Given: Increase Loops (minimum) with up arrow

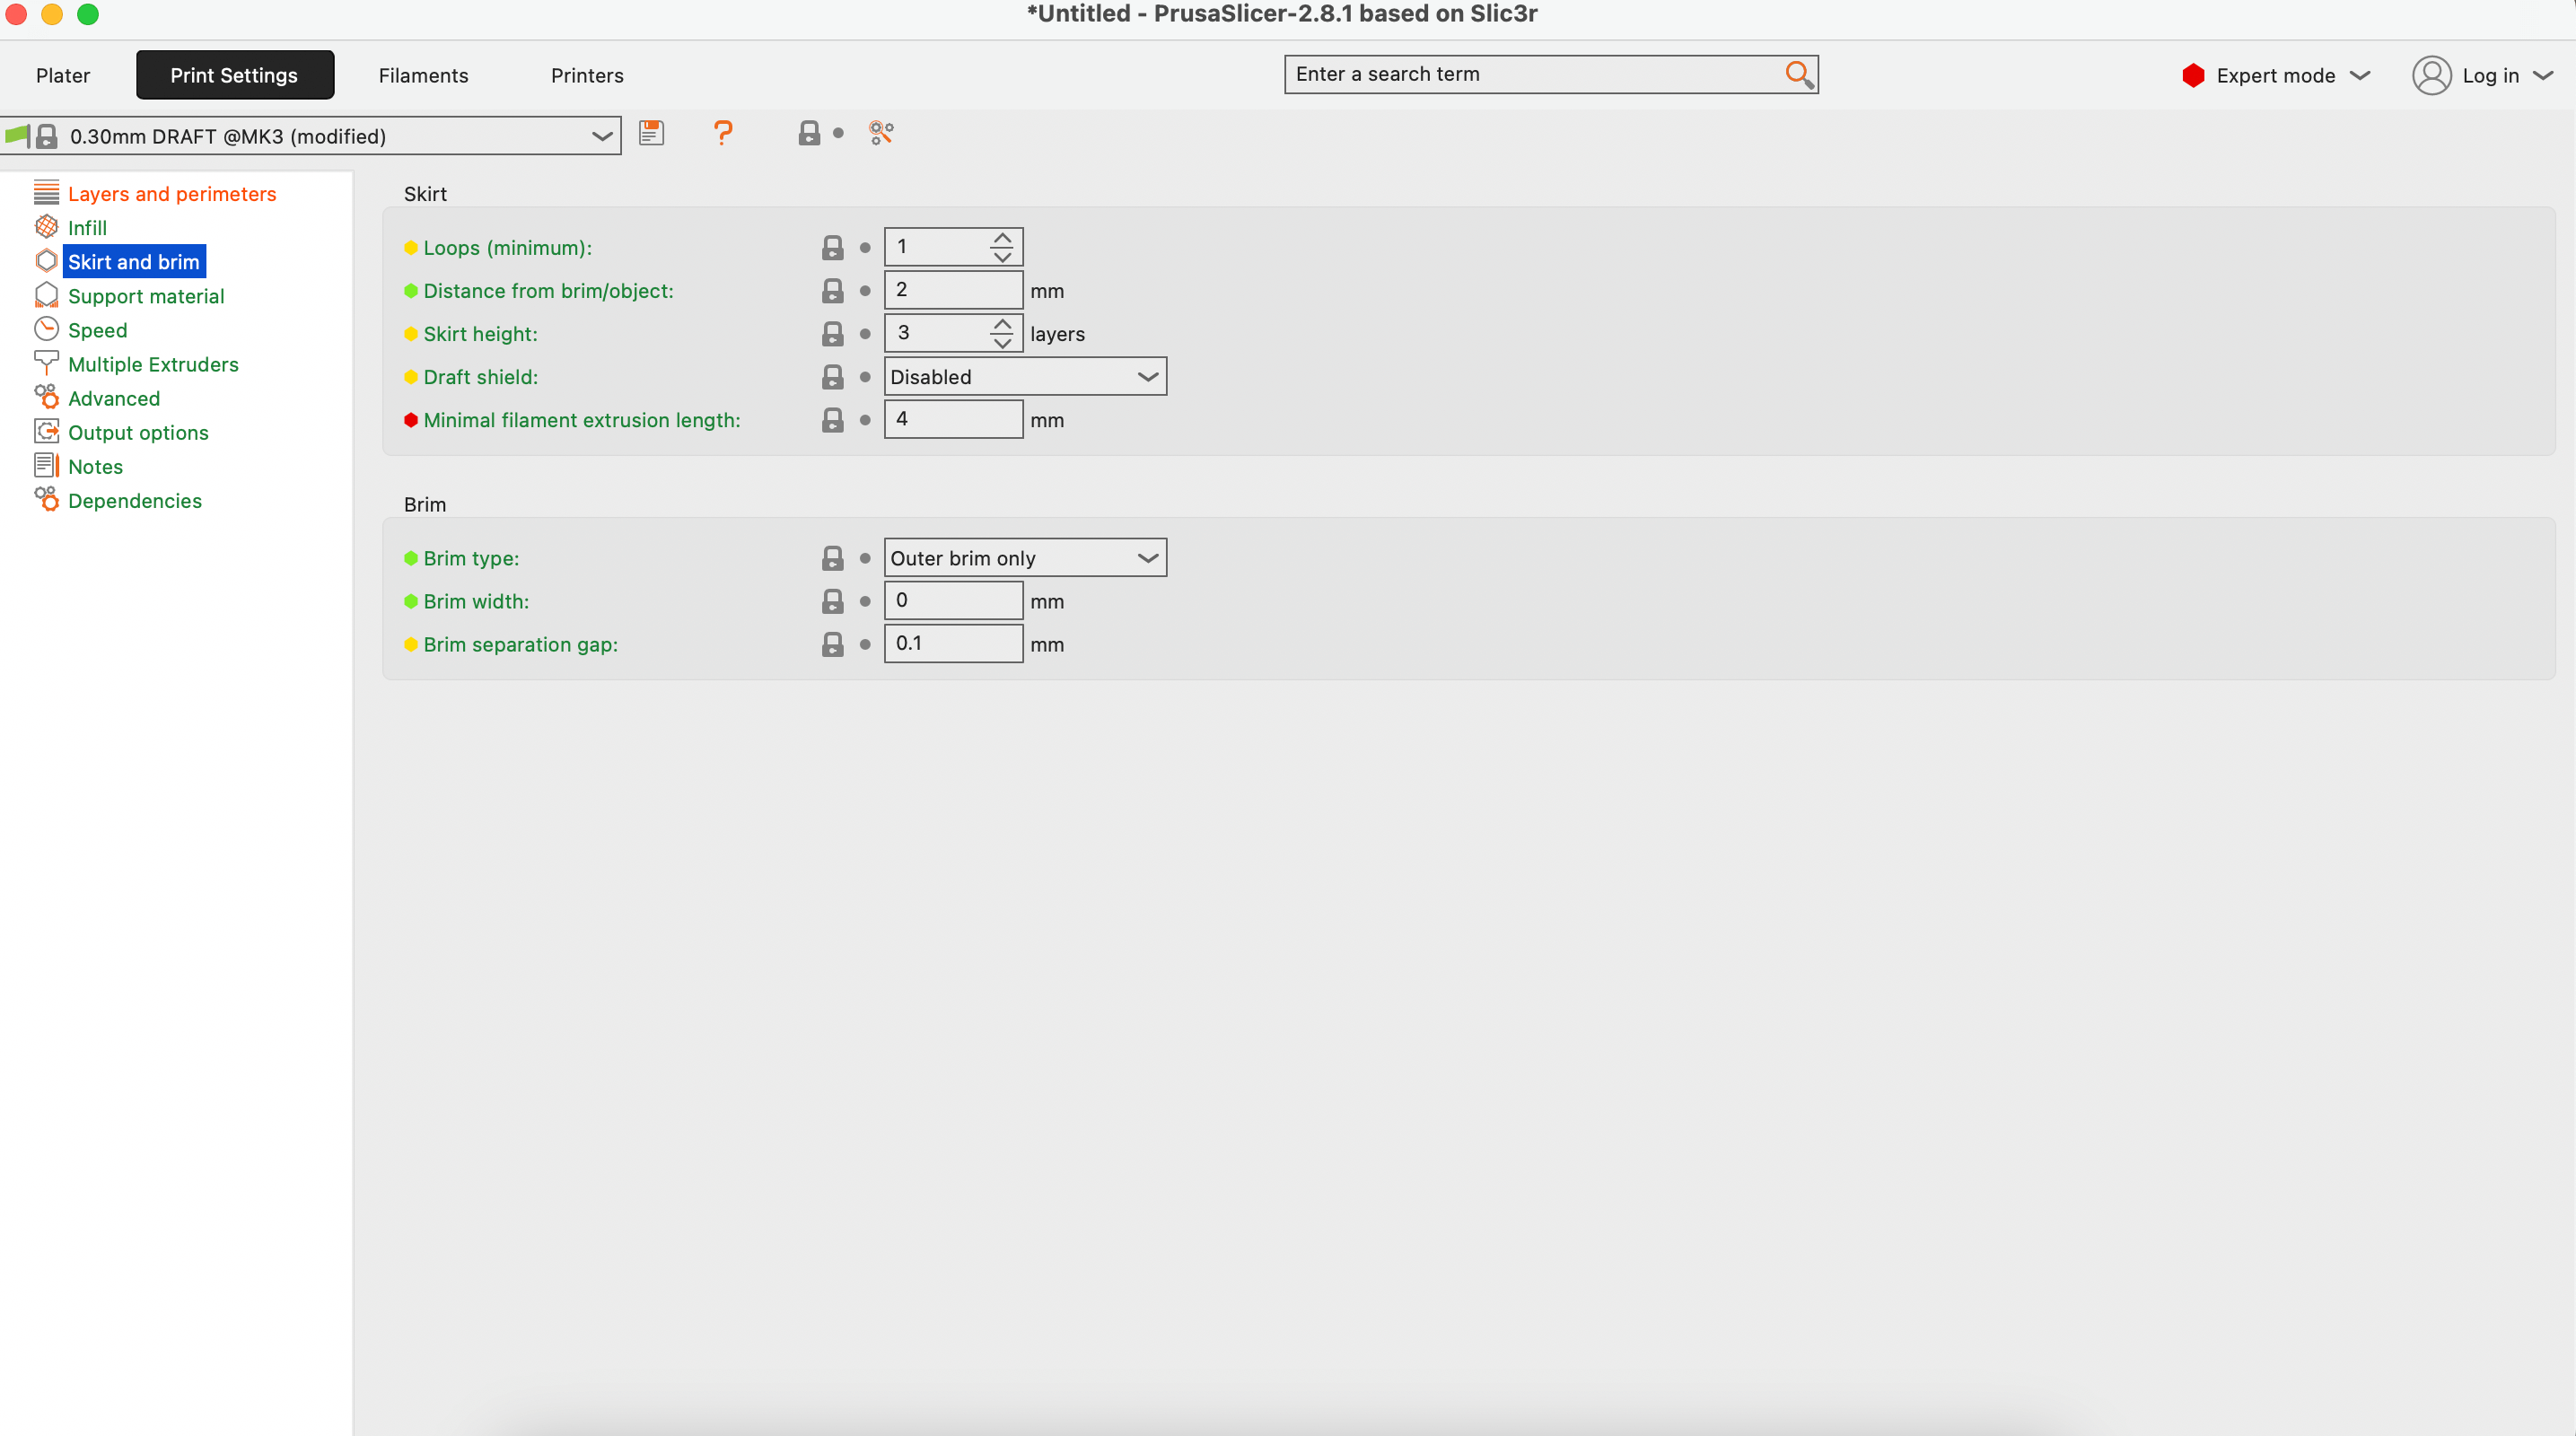Looking at the screenshot, I should (x=1002, y=239).
